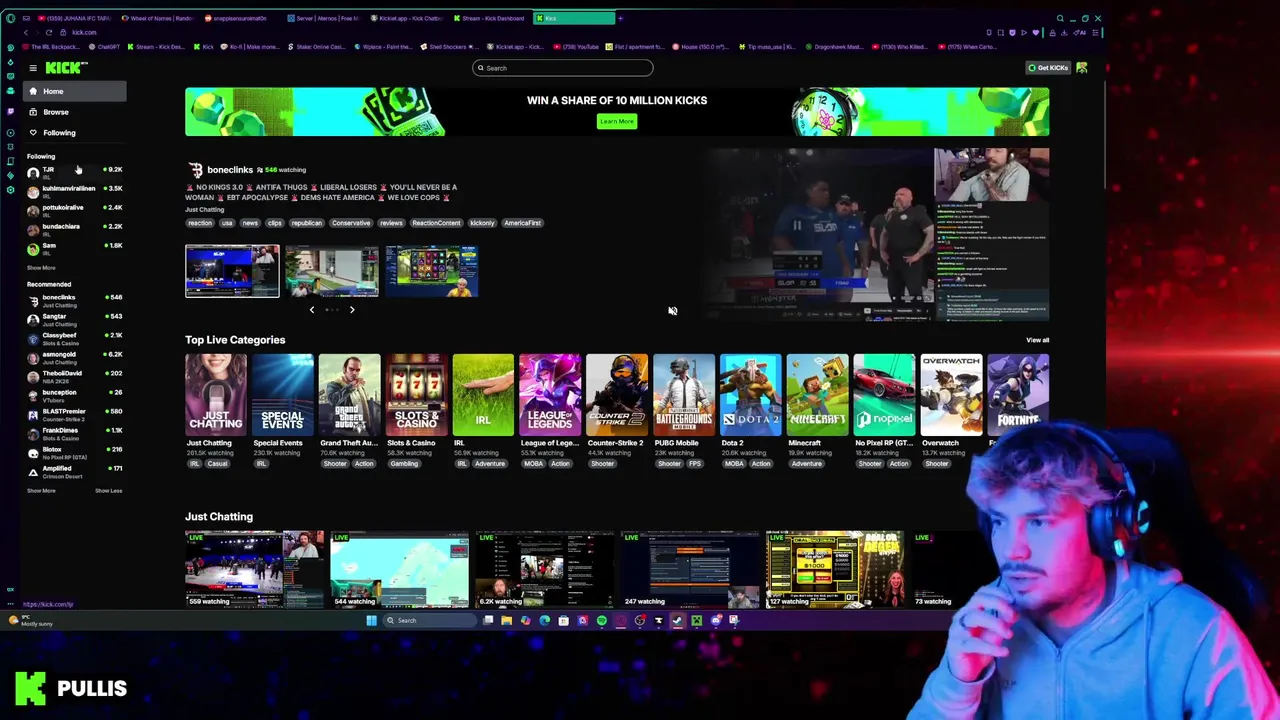Select first featured stream thumbnail
Viewport: 1280px width, 720px height.
(232, 271)
